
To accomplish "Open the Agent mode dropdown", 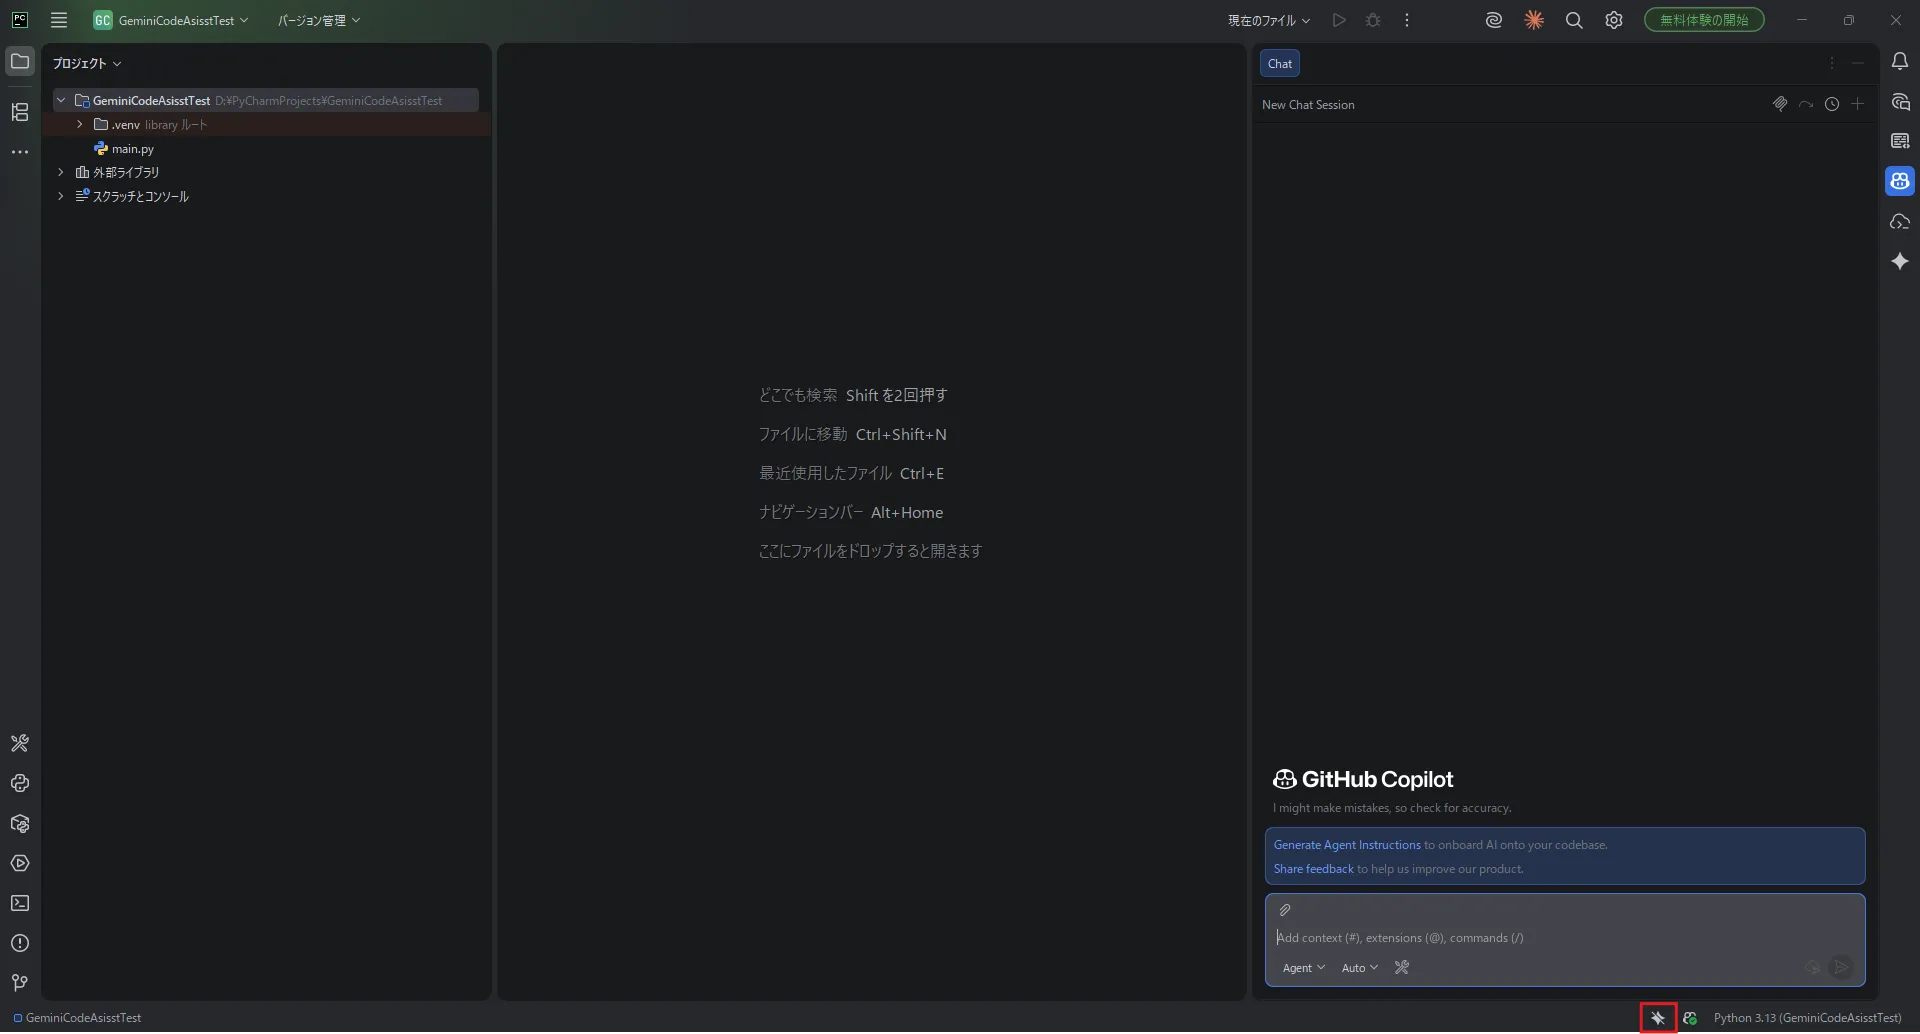I will (1304, 968).
